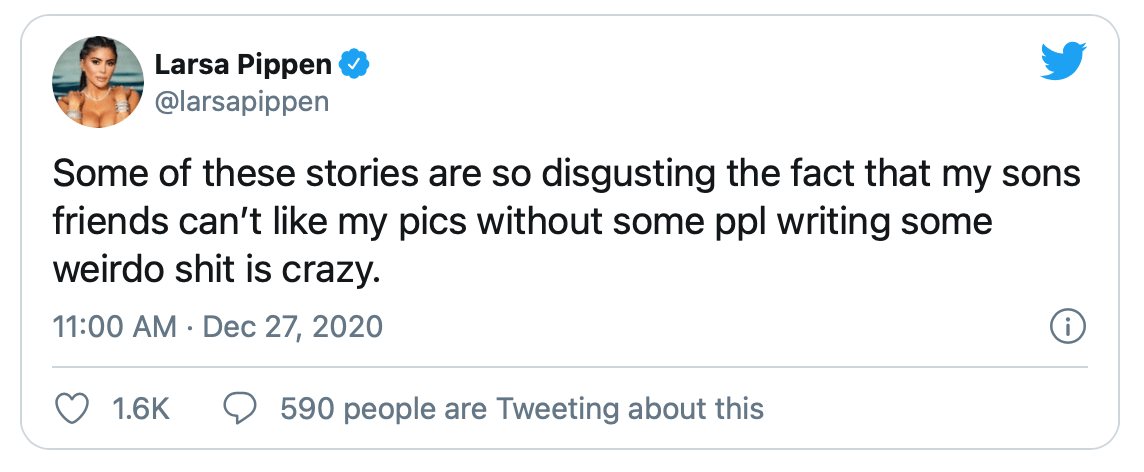Click the 1.6K likes count
The image size is (1144, 472).
(x=141, y=409)
